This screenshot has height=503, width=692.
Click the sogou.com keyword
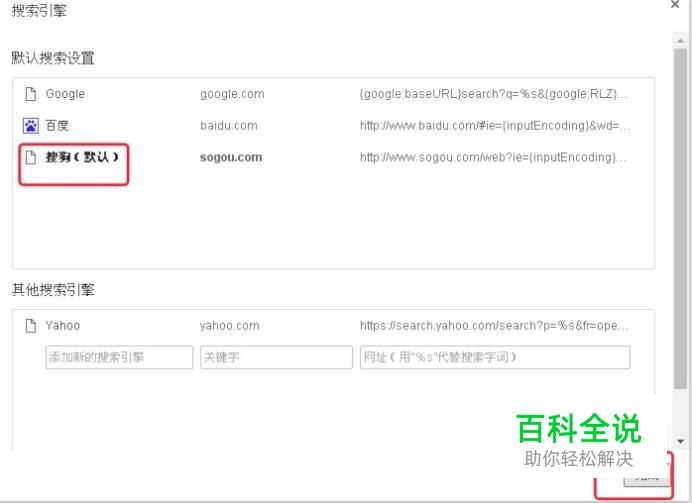(231, 158)
